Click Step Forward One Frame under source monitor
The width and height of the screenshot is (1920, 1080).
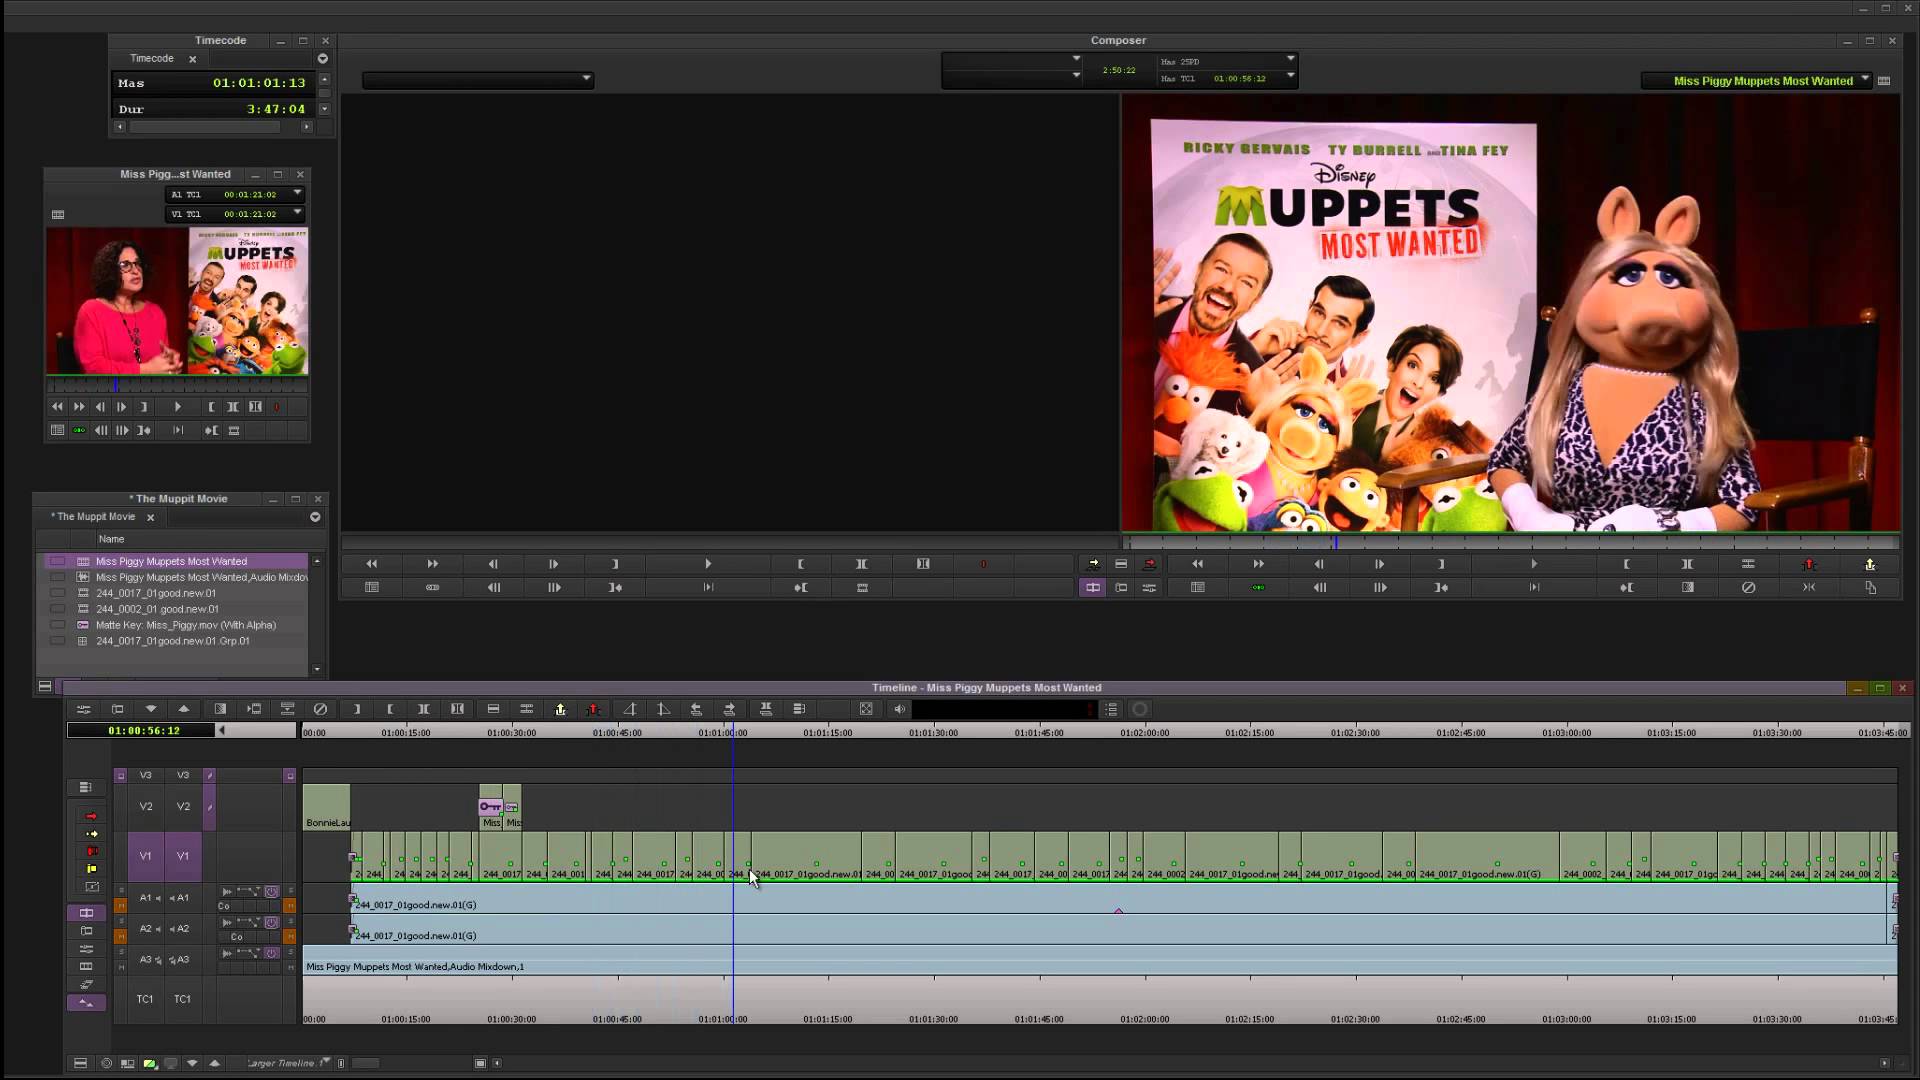(553, 564)
